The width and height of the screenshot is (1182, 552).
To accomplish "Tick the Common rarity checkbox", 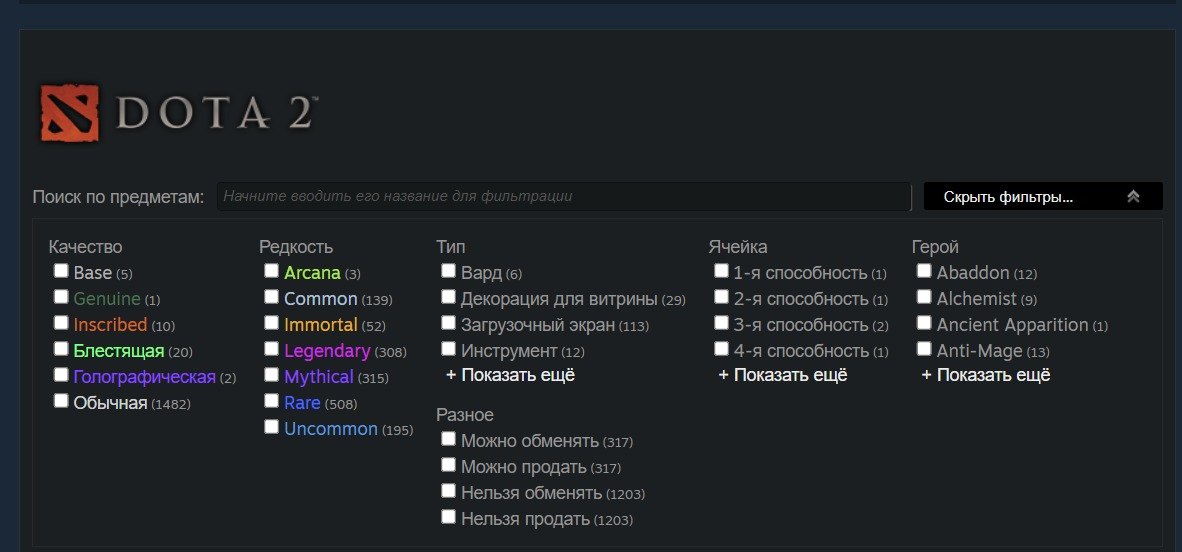I will click(271, 296).
